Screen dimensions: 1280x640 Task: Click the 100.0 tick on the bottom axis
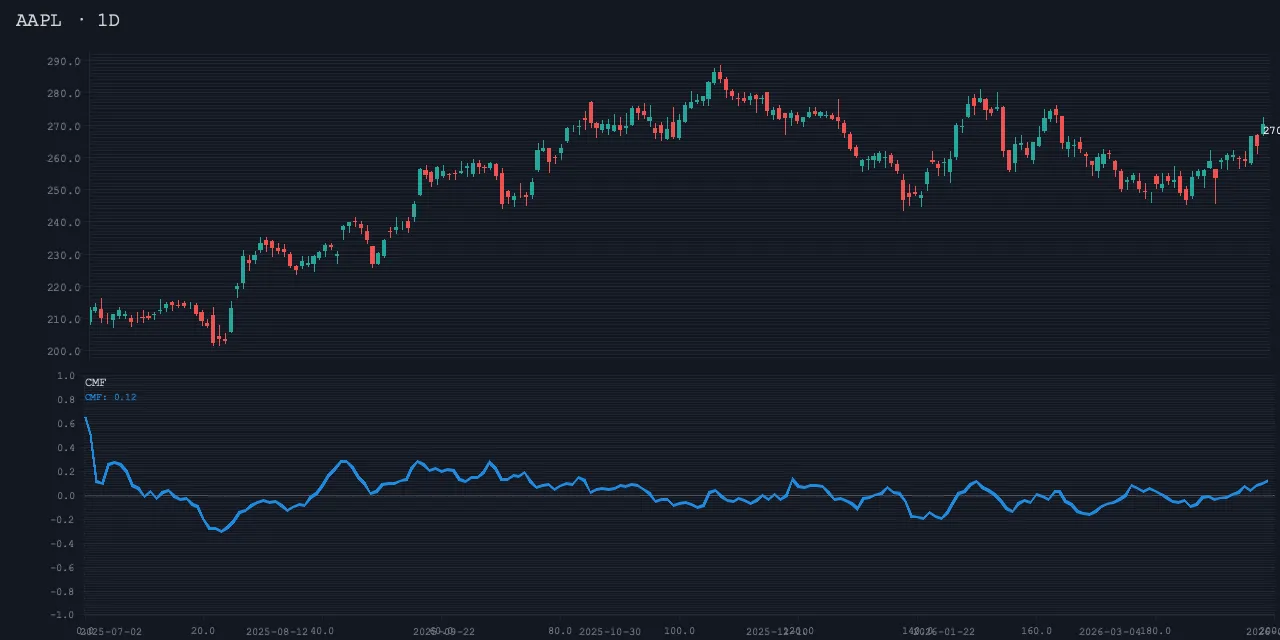(x=679, y=631)
